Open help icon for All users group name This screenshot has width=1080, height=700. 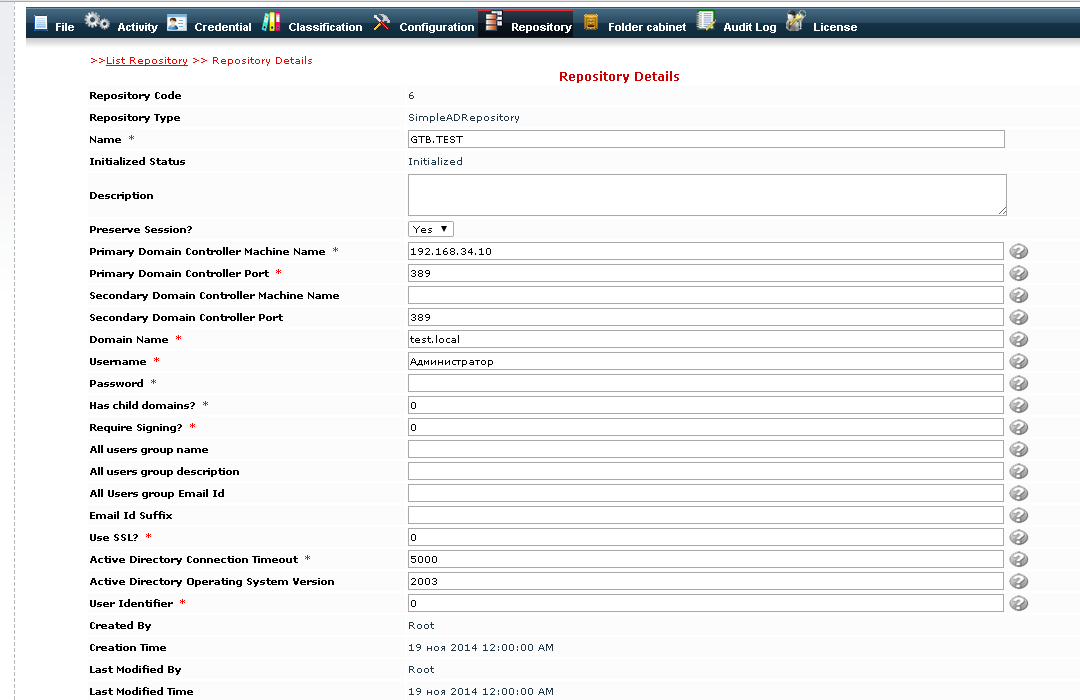click(1019, 450)
